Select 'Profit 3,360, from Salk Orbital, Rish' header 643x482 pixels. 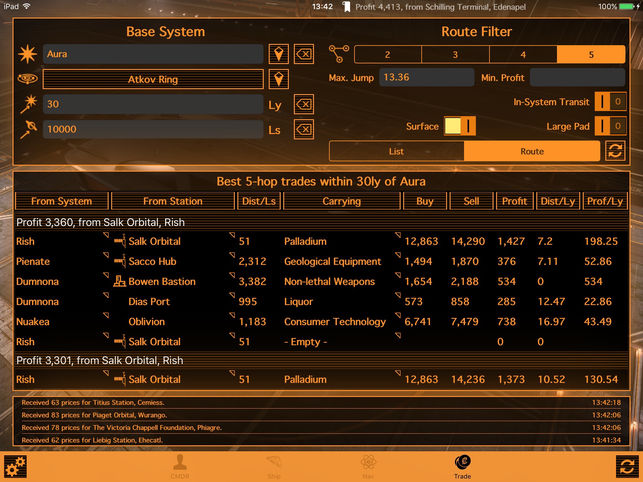point(322,222)
